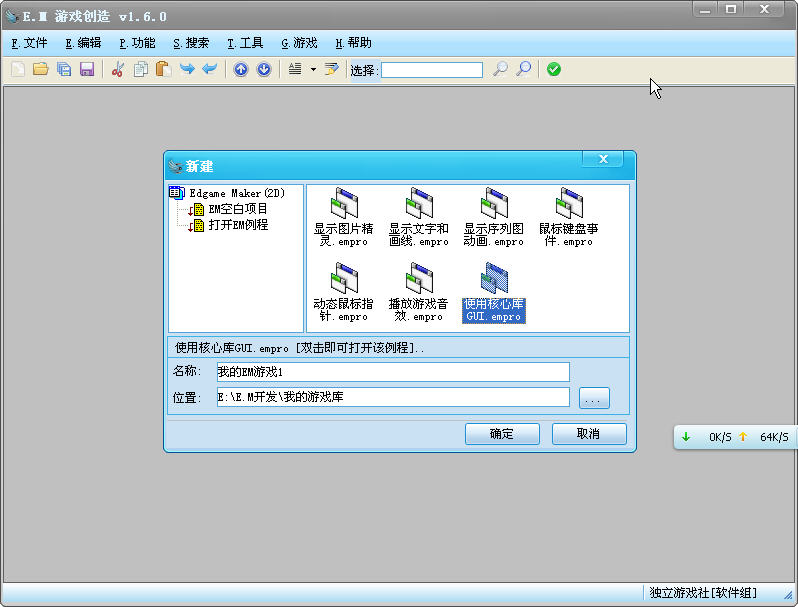The image size is (798, 607).
Task: Click the 新建 dialog title icon
Action: point(176,166)
